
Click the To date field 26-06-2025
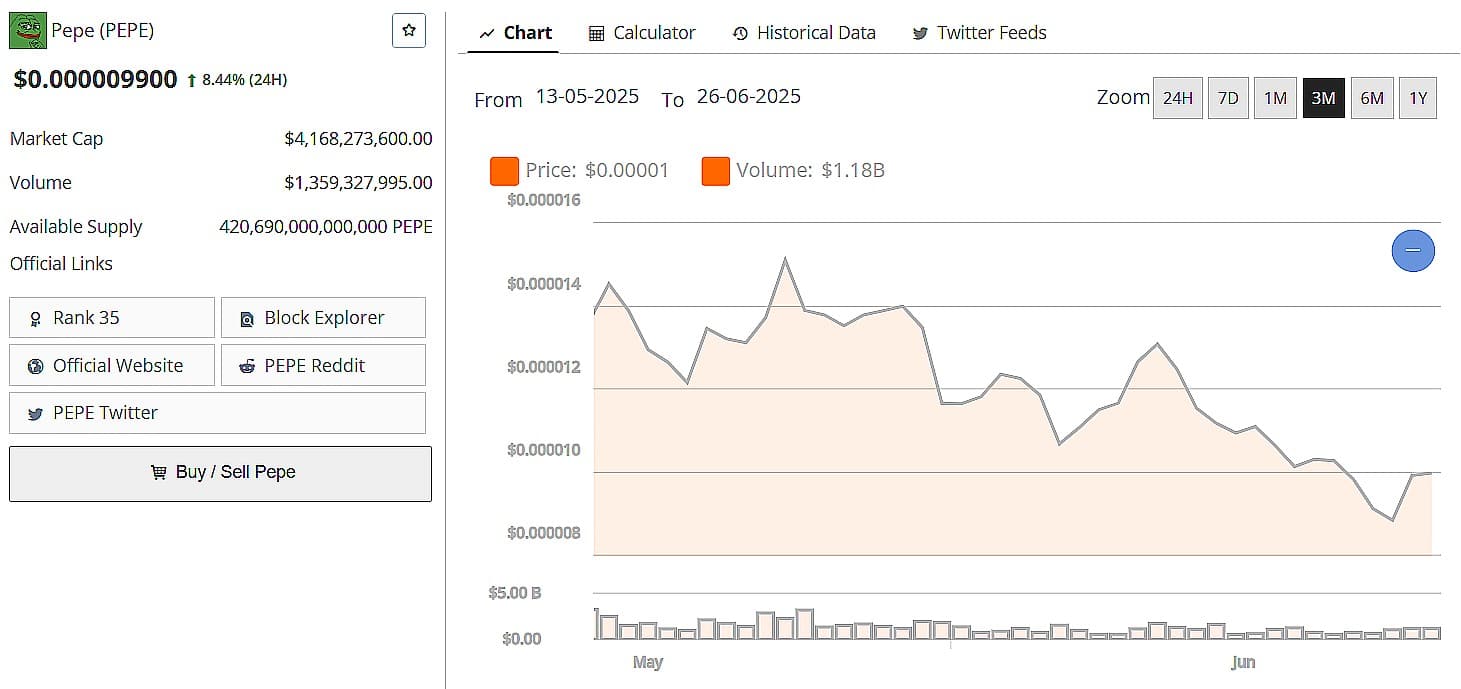pyautogui.click(x=749, y=96)
